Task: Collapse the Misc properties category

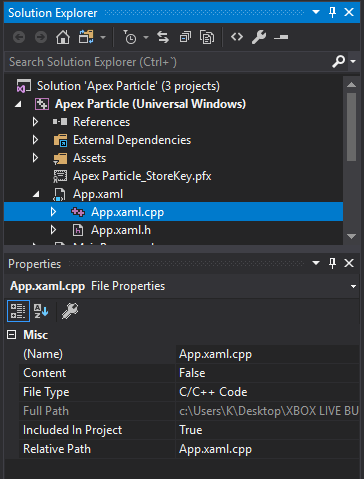Action: coord(12,335)
